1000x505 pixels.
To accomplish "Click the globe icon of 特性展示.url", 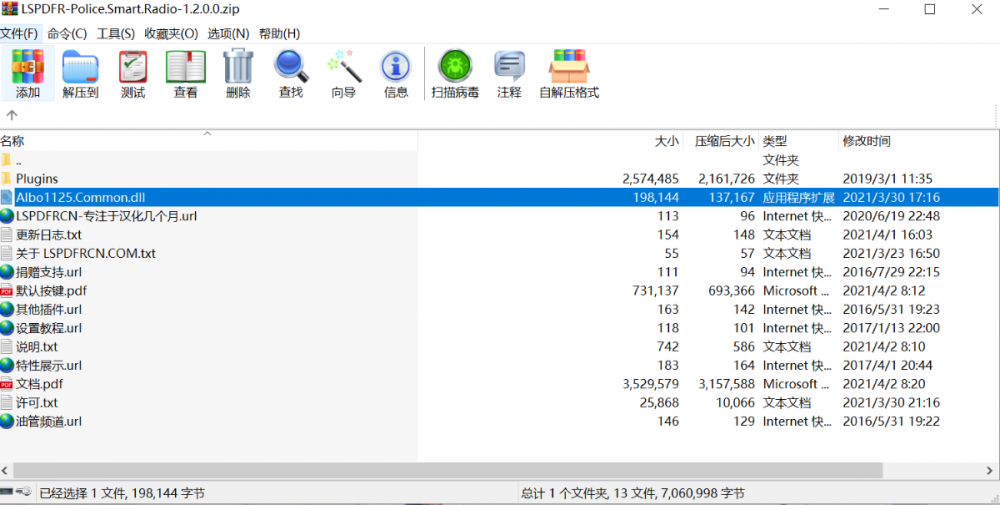I will click(x=6, y=365).
